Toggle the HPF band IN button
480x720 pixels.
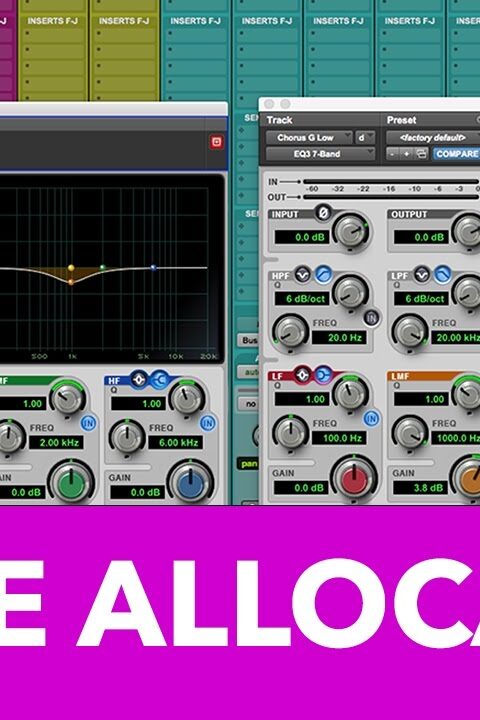click(x=372, y=318)
